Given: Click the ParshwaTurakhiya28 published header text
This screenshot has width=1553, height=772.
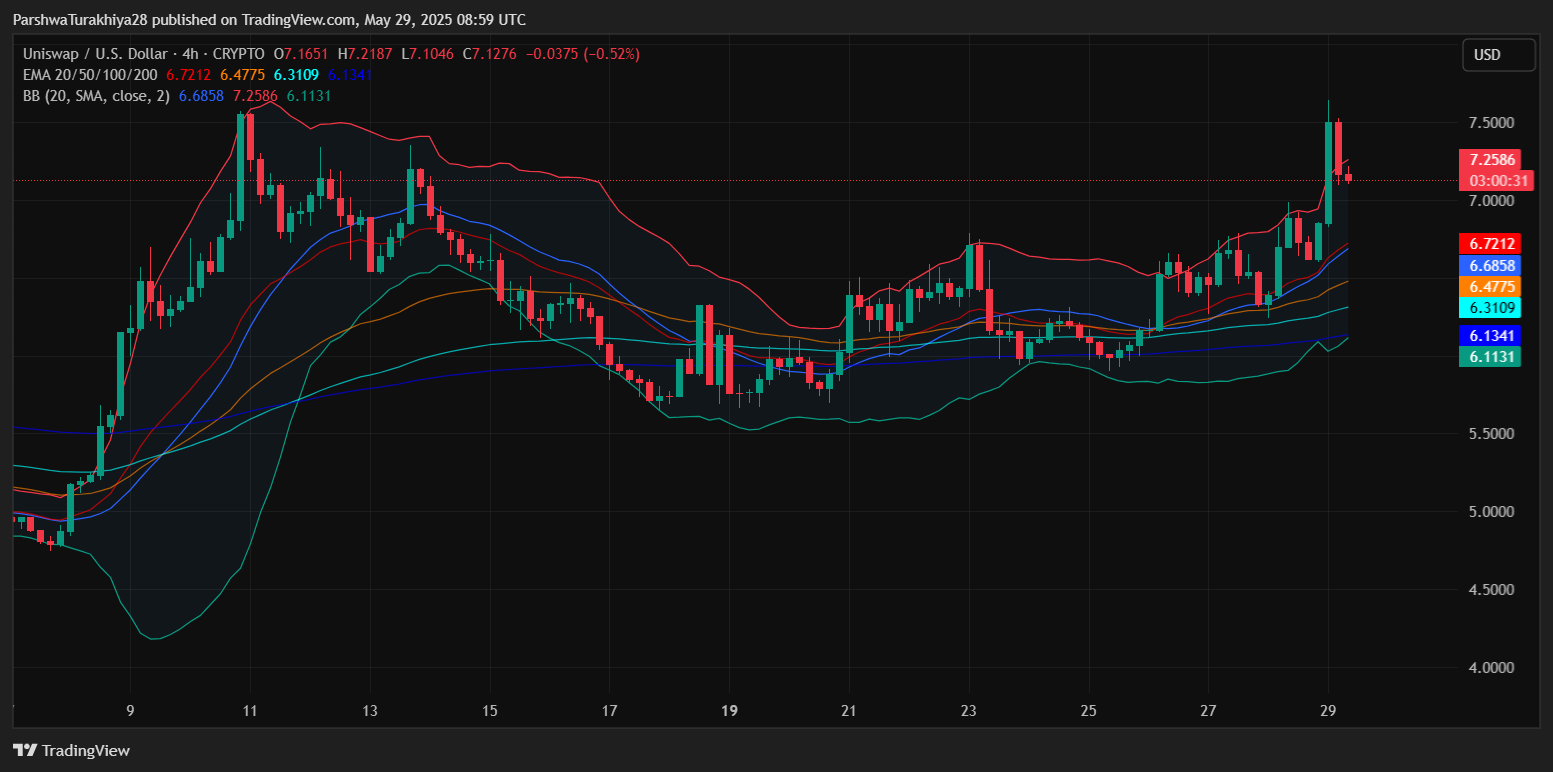Looking at the screenshot, I should tap(269, 20).
